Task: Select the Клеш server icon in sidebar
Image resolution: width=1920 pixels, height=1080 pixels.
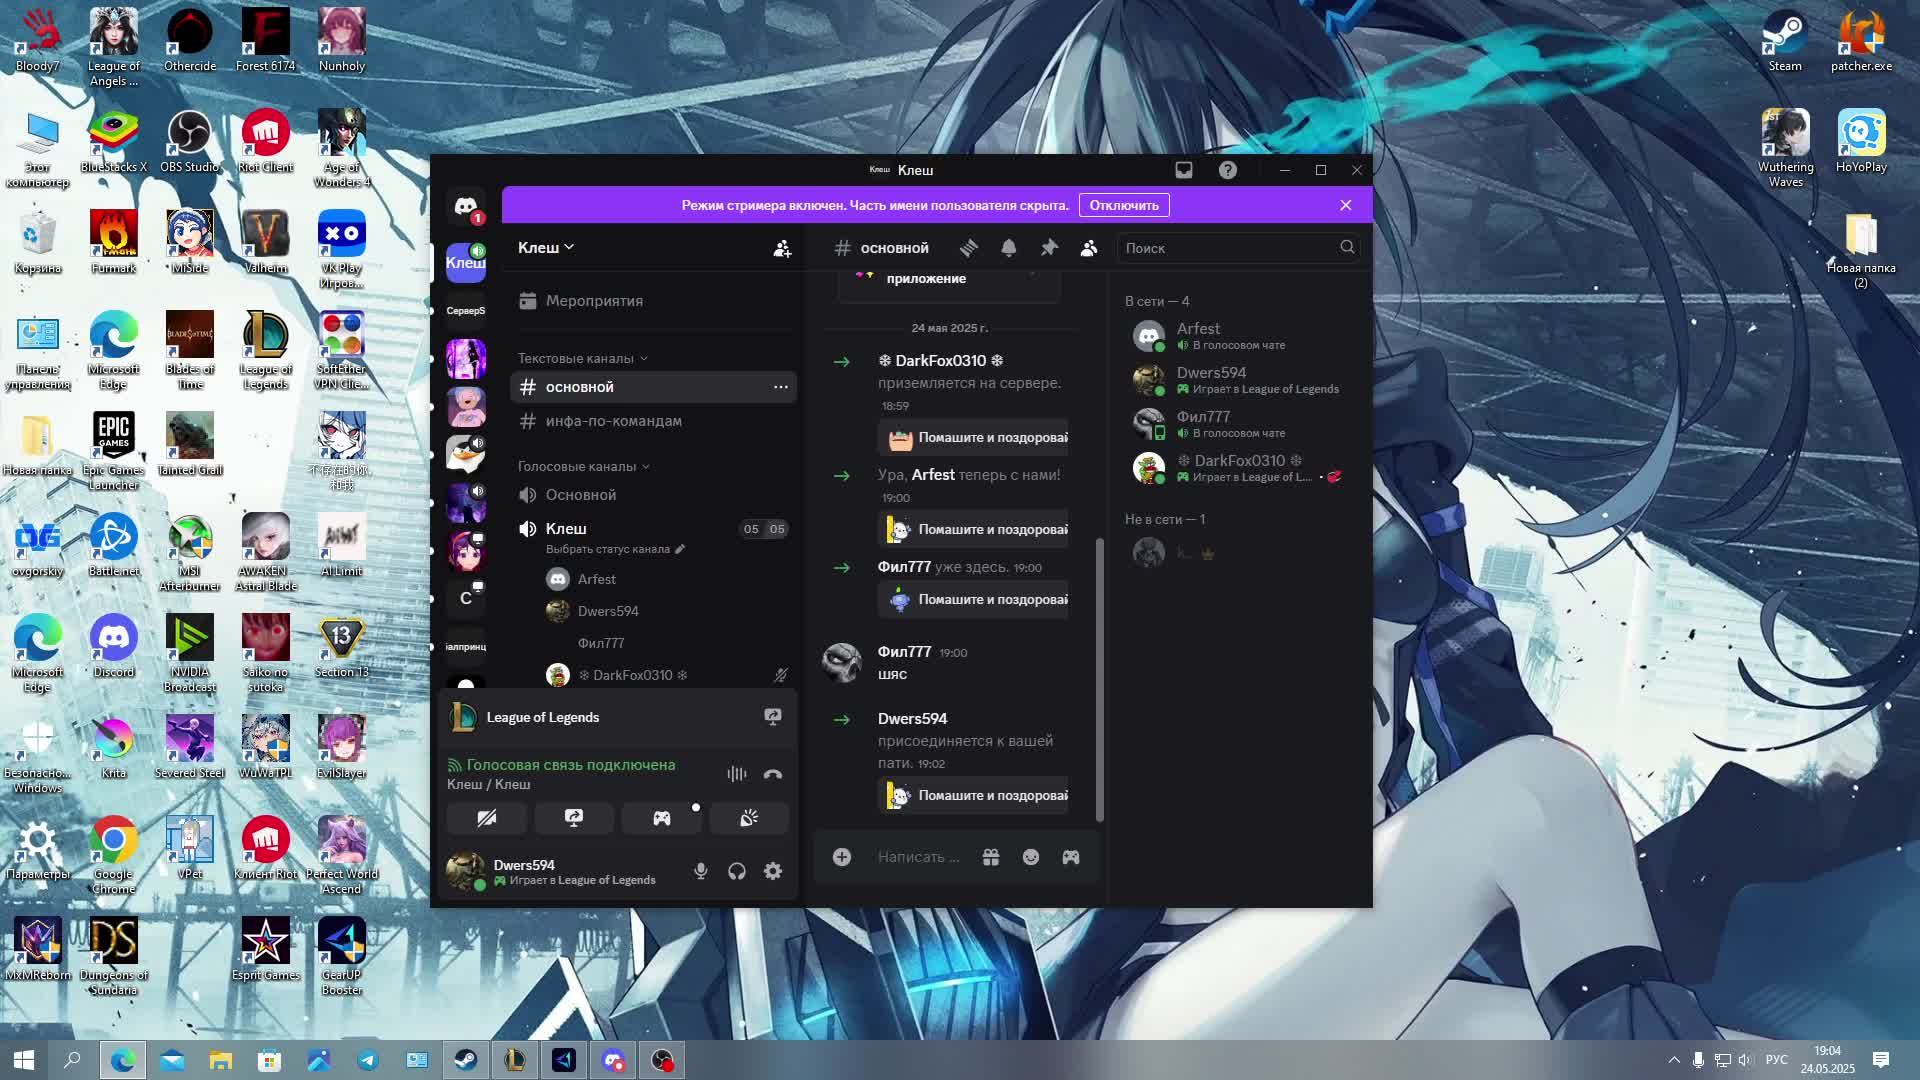Action: coord(465,262)
